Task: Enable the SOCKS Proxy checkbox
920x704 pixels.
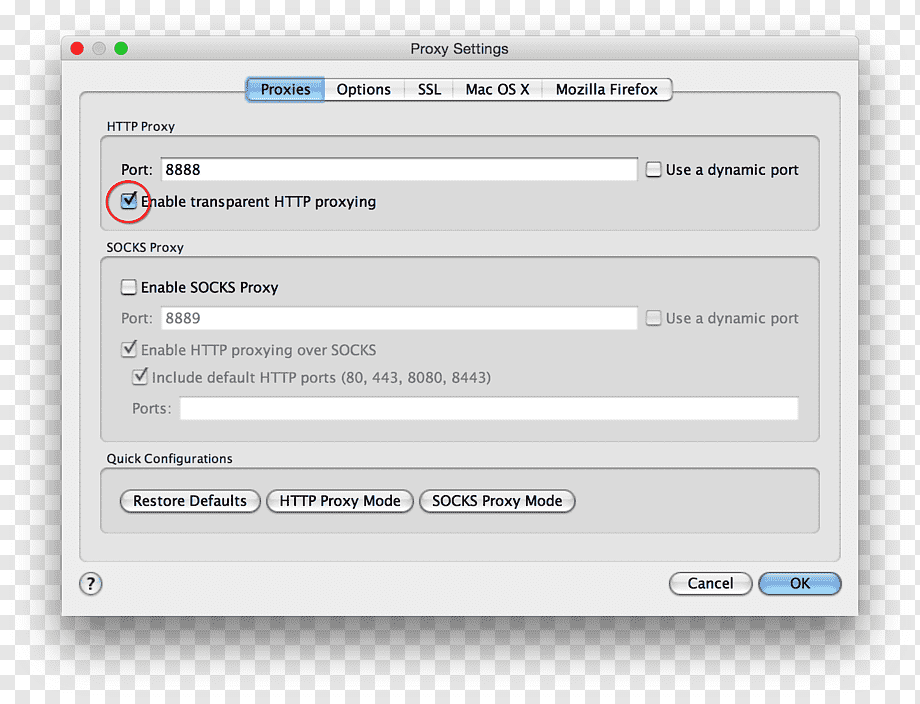Action: coord(128,287)
